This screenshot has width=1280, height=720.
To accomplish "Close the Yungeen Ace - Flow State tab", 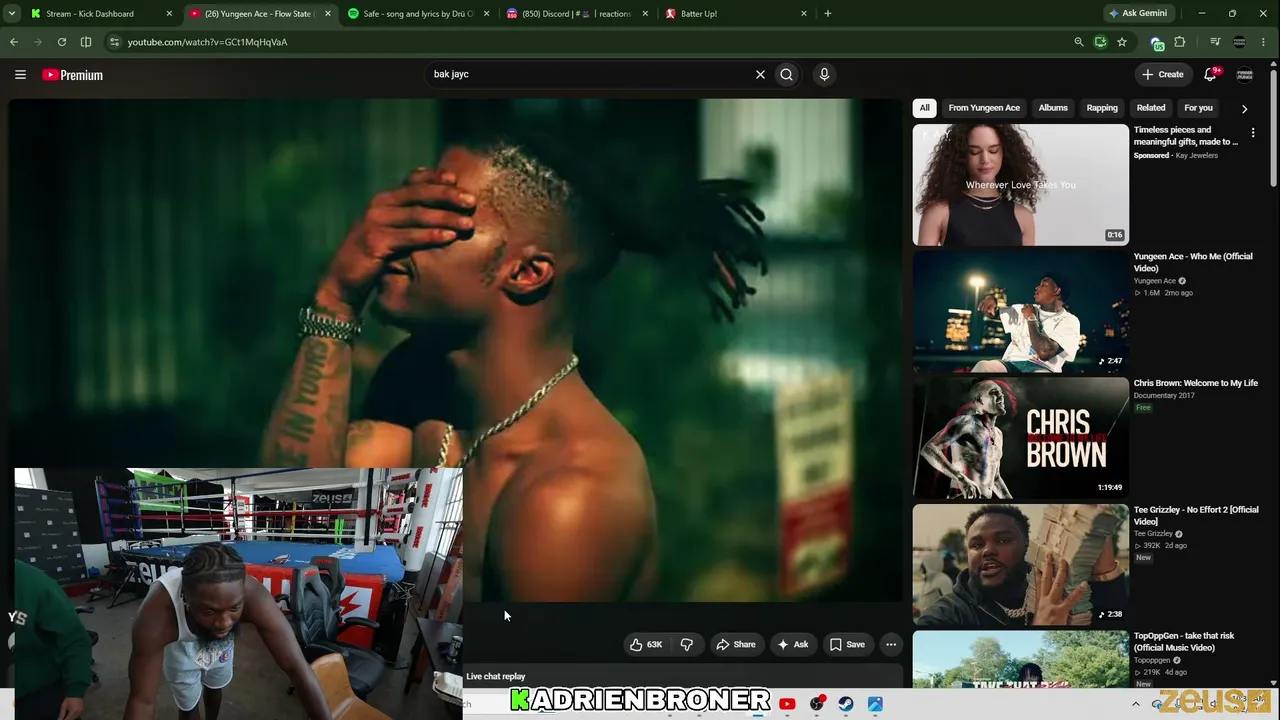I will tap(328, 14).
